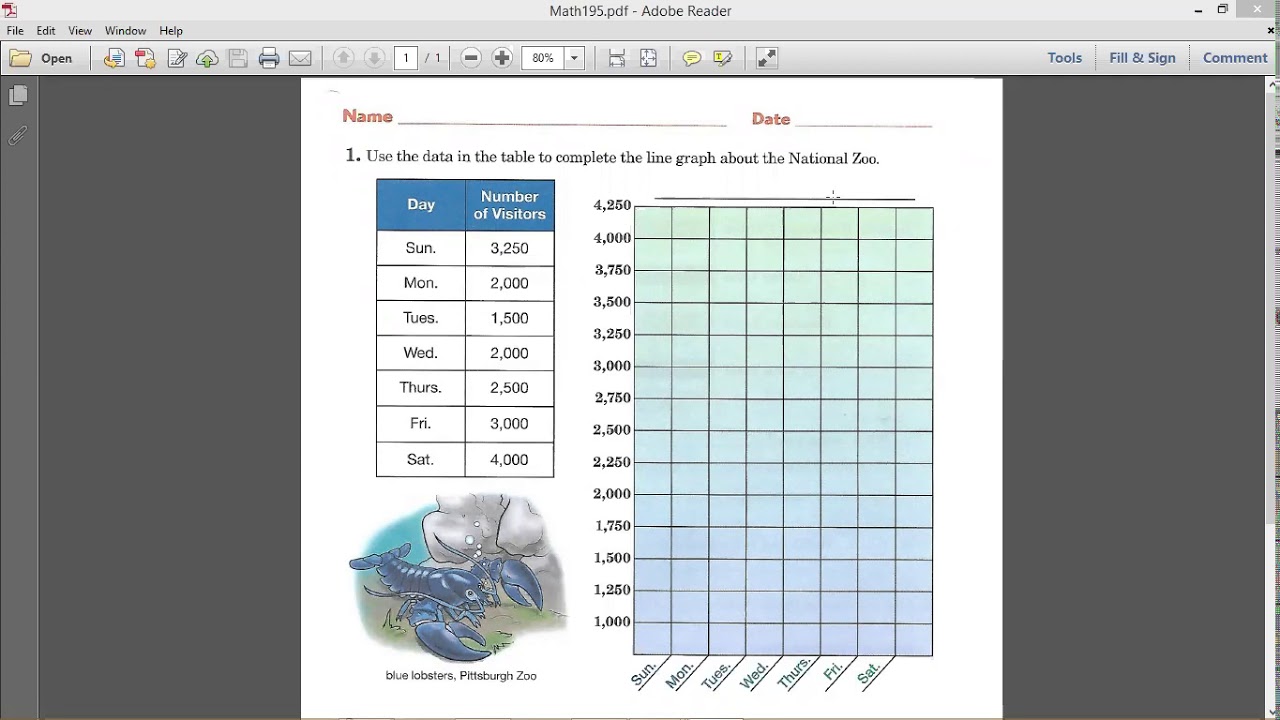Click the fit width scrolling icon
The image size is (1280, 720).
pyautogui.click(x=617, y=58)
